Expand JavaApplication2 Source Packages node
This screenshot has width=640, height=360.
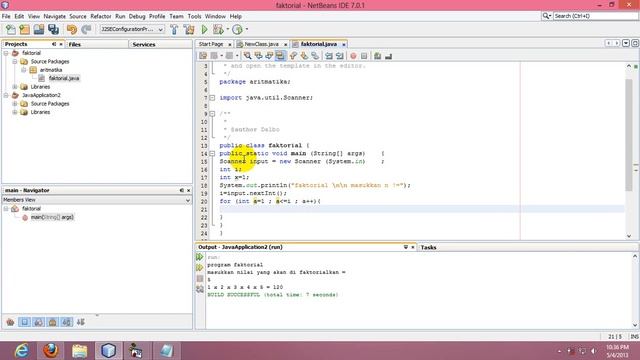point(15,104)
